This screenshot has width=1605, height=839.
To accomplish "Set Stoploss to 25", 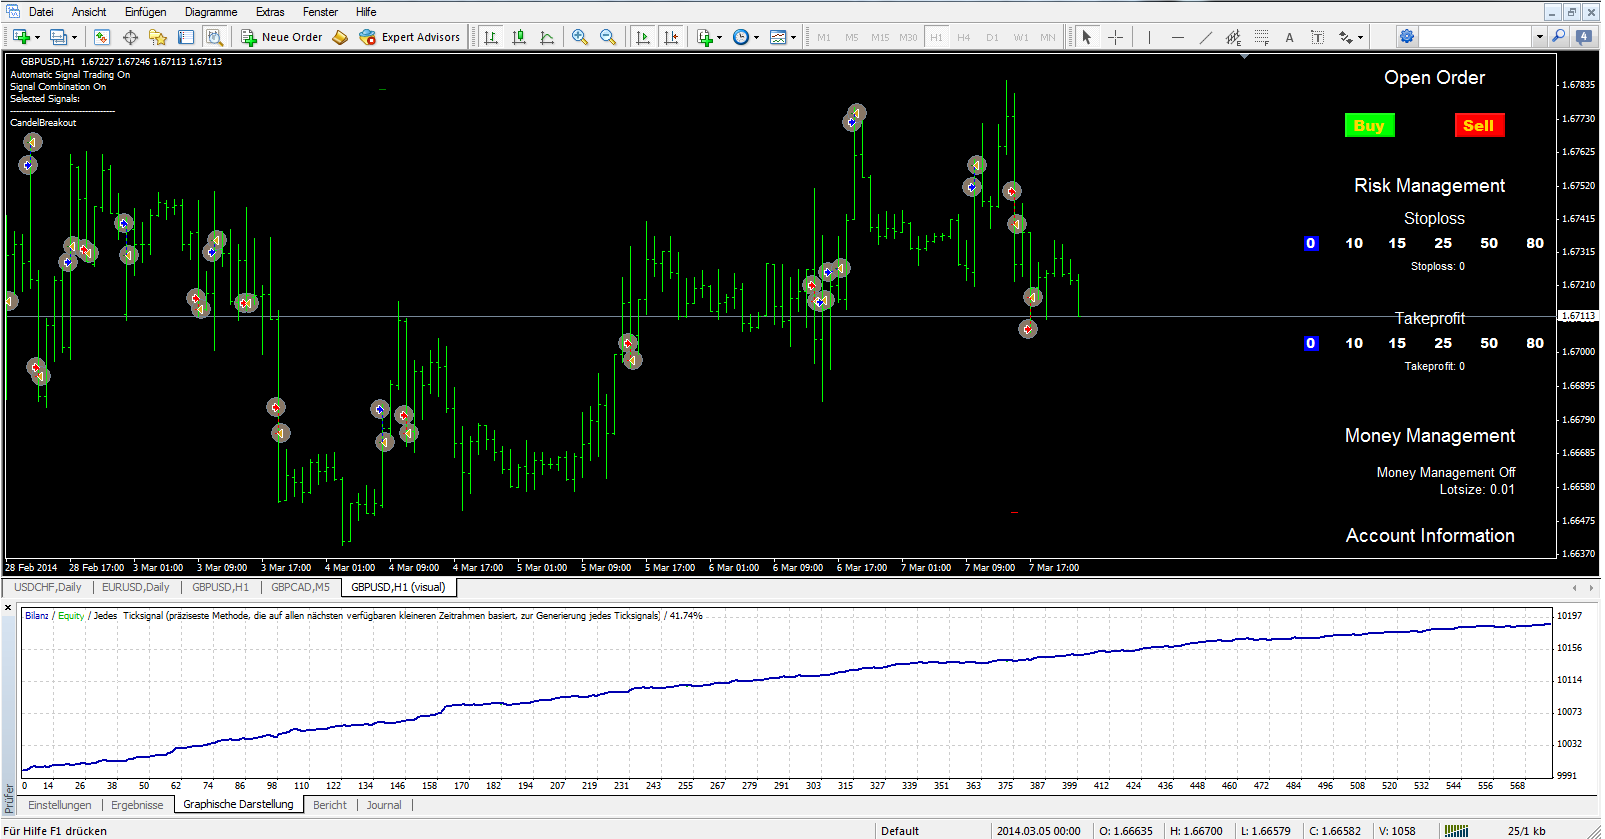I will pyautogui.click(x=1443, y=243).
